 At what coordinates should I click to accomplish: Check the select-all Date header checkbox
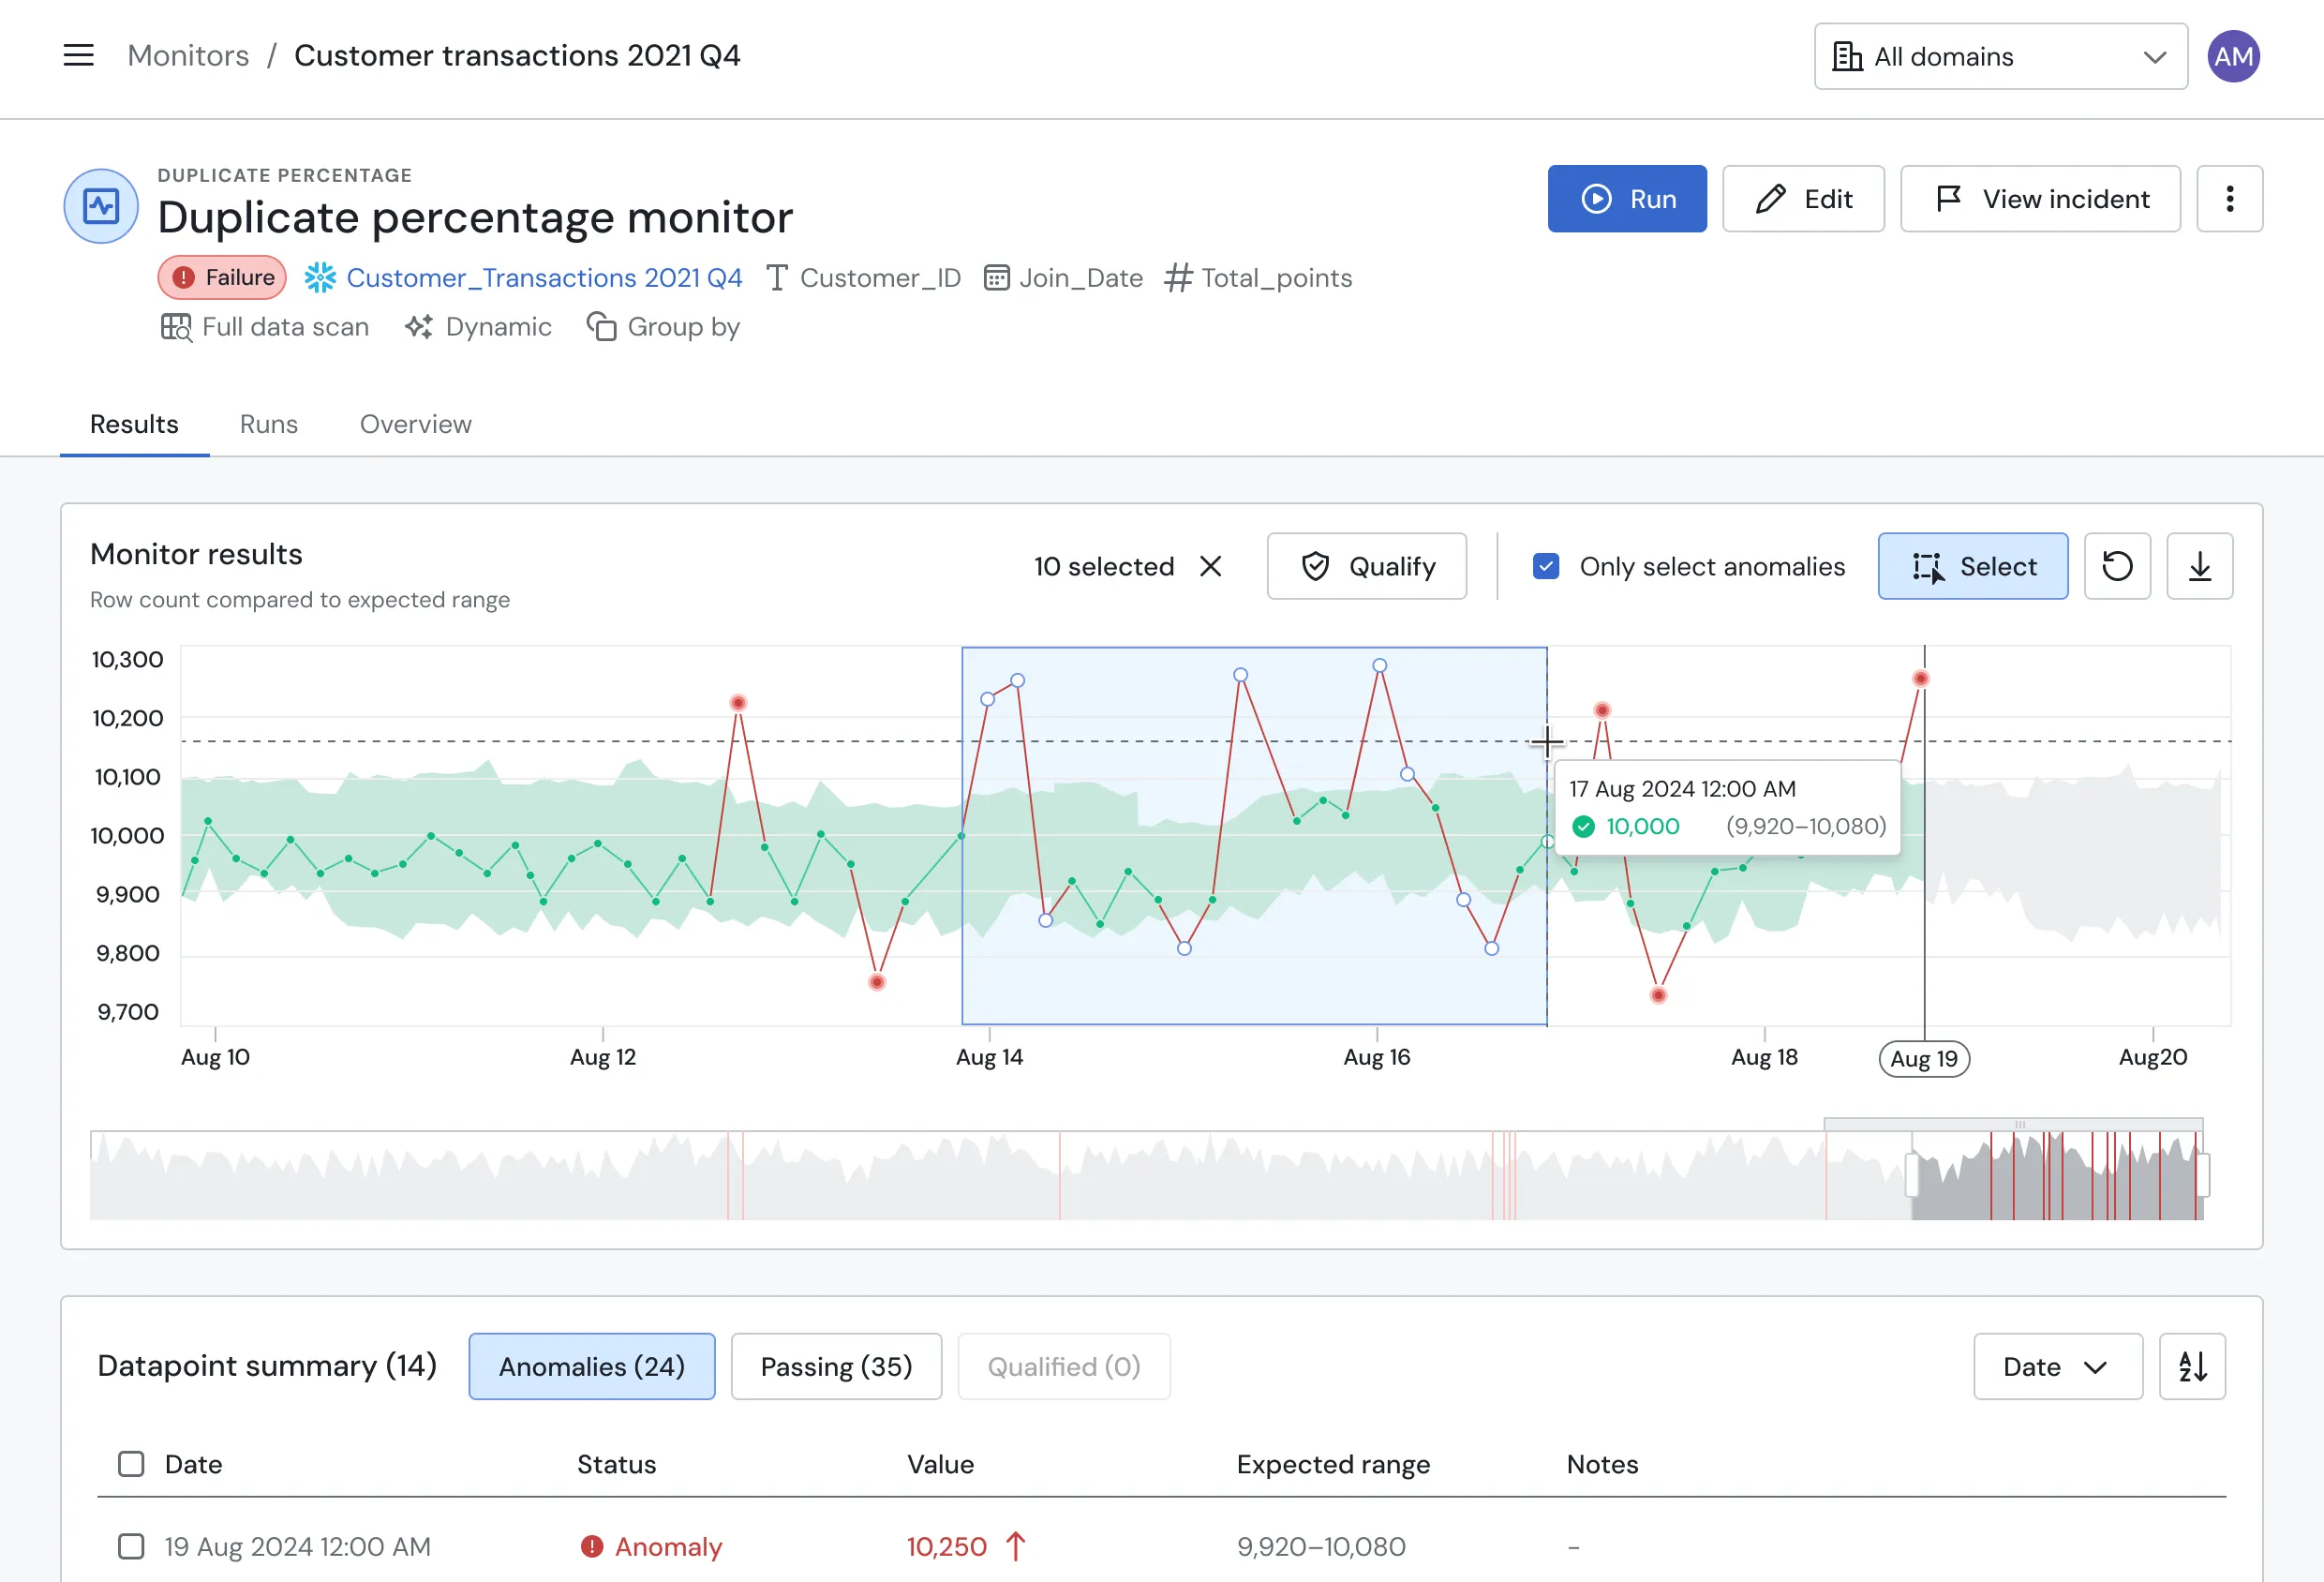point(131,1464)
